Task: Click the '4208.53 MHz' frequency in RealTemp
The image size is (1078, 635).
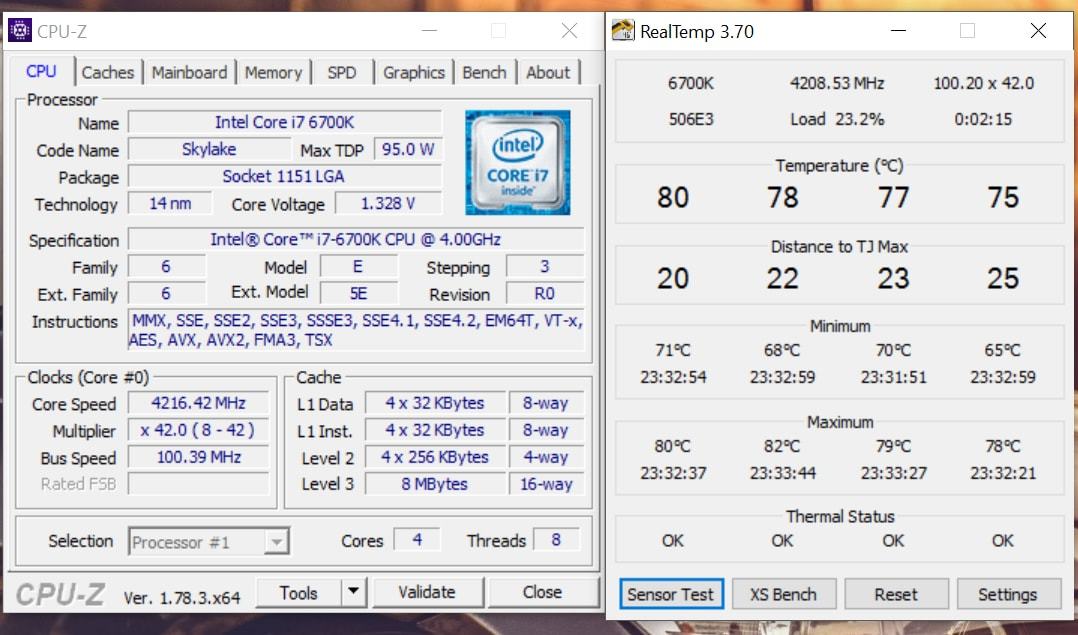Action: 837,83
